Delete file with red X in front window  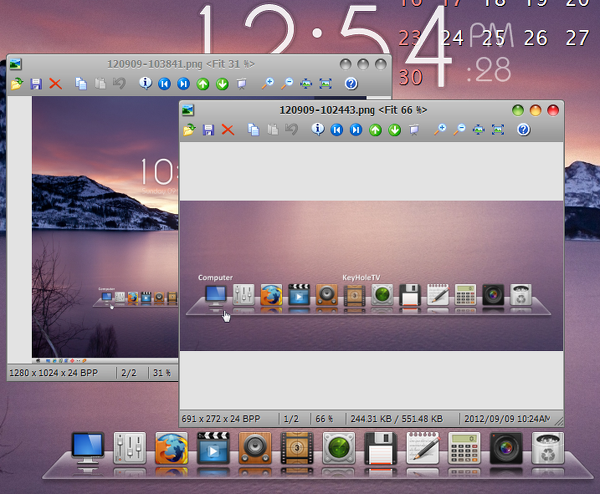click(228, 129)
